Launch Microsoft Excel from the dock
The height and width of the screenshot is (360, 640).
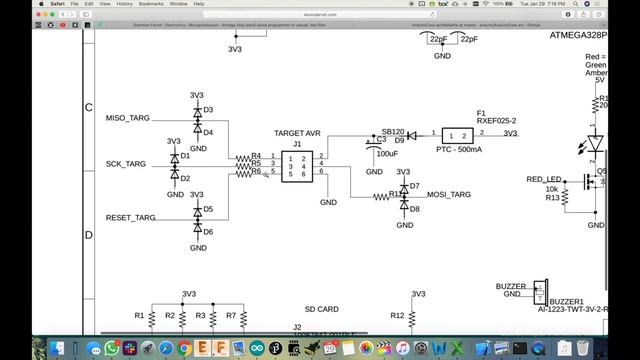[x=457, y=349]
